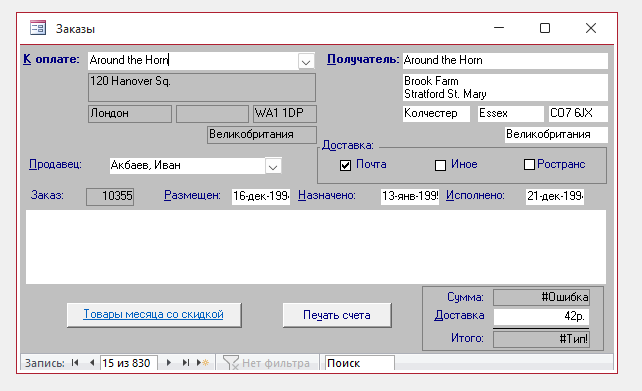Viewport: 642px width, 391px height.
Task: Click the Сумма #Ошибка field
Action: tap(541, 297)
